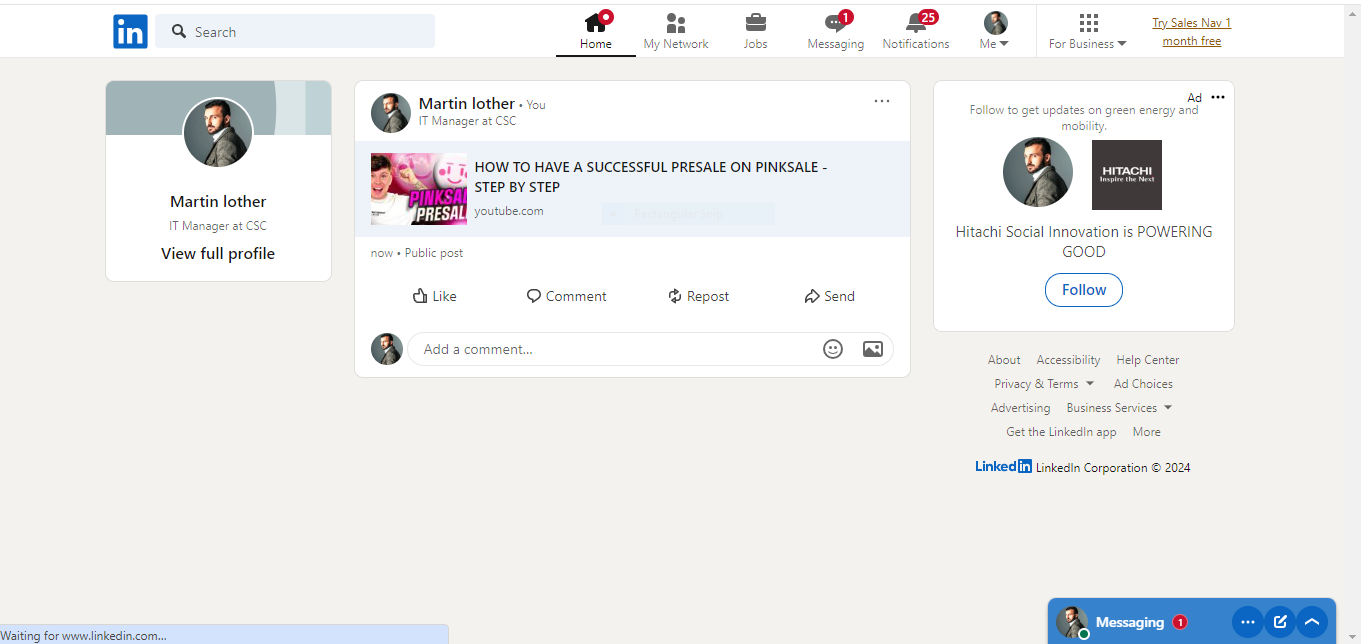Open the post options three-dot menu
The image size is (1361, 644).
(882, 101)
